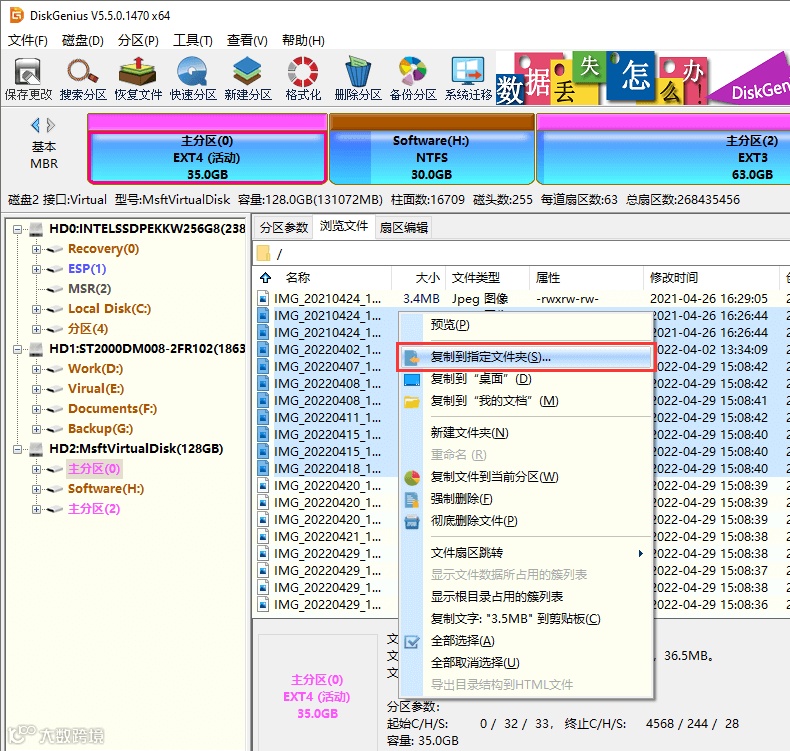This screenshot has width=790, height=751.
Task: Collapse the HD2:MsftVirtualDisk node
Action: [x=17, y=449]
